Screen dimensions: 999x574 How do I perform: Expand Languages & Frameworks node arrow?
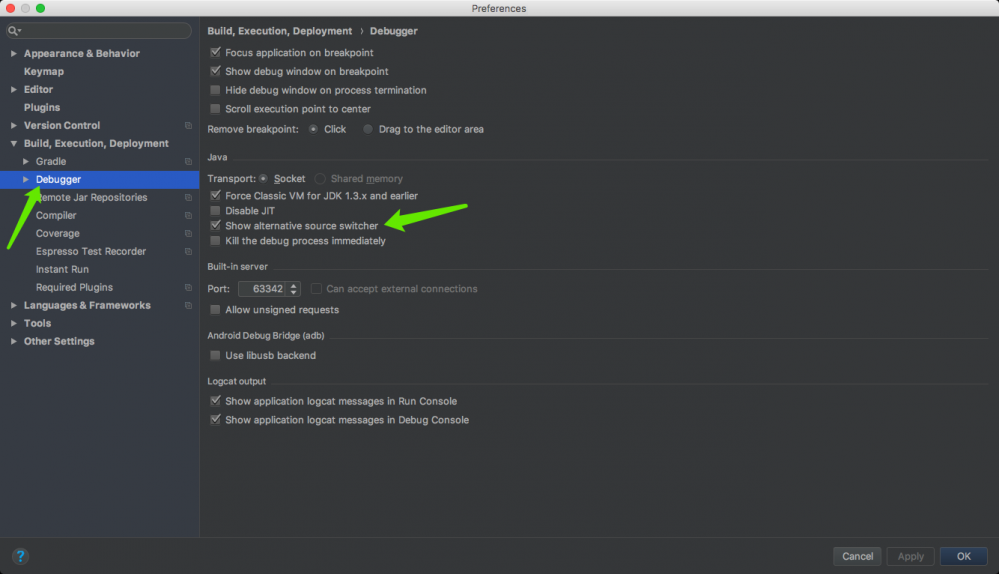tap(13, 305)
